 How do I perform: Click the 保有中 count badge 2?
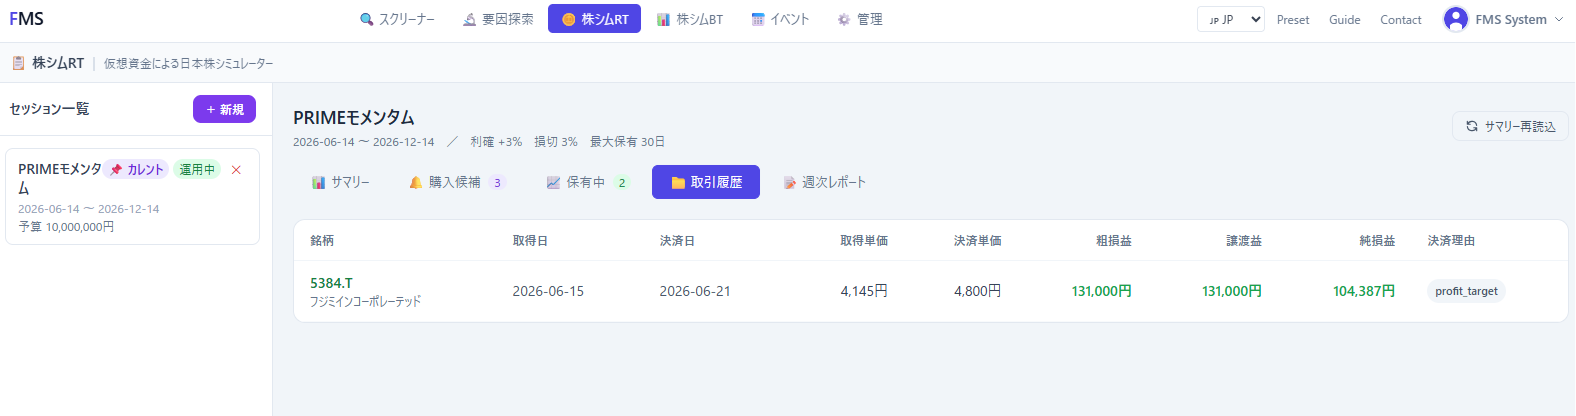coord(621,183)
